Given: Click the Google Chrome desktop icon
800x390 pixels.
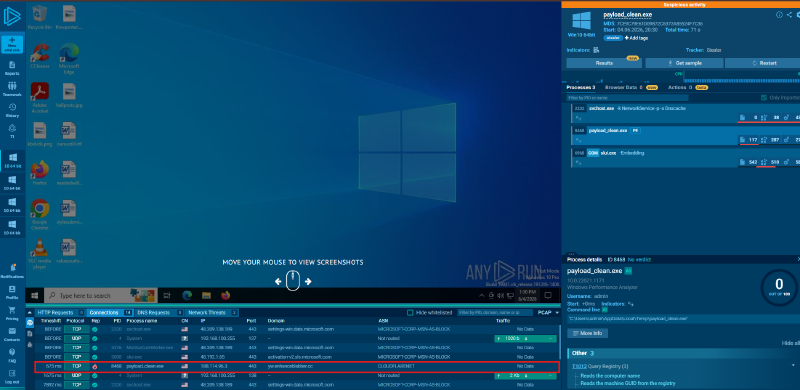Looking at the screenshot, I should (39, 214).
